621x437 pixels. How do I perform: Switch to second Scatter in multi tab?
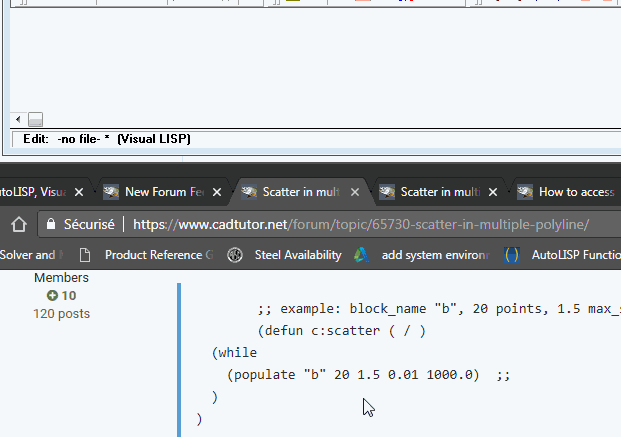(440, 192)
